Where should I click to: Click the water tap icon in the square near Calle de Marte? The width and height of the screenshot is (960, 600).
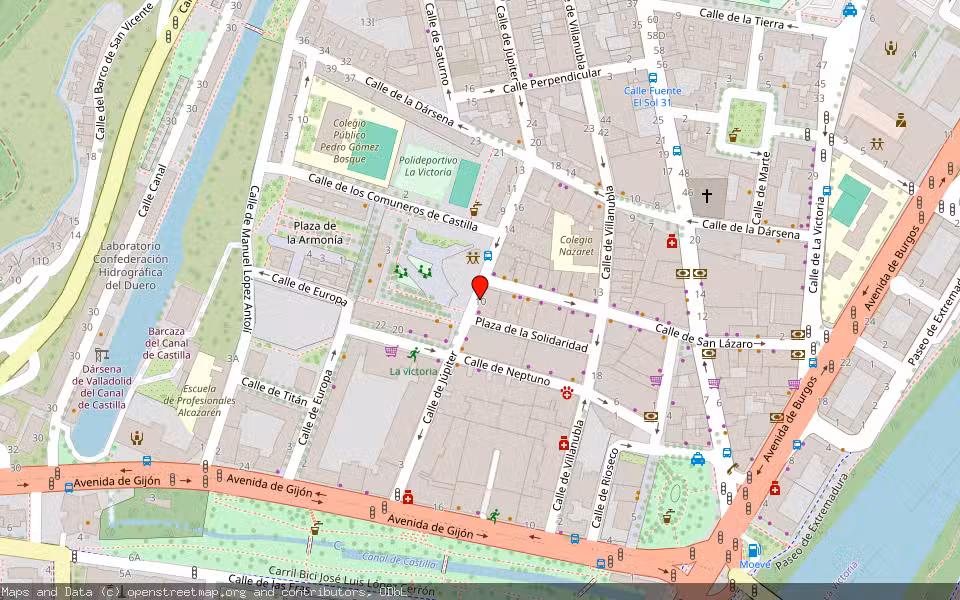click(x=733, y=135)
